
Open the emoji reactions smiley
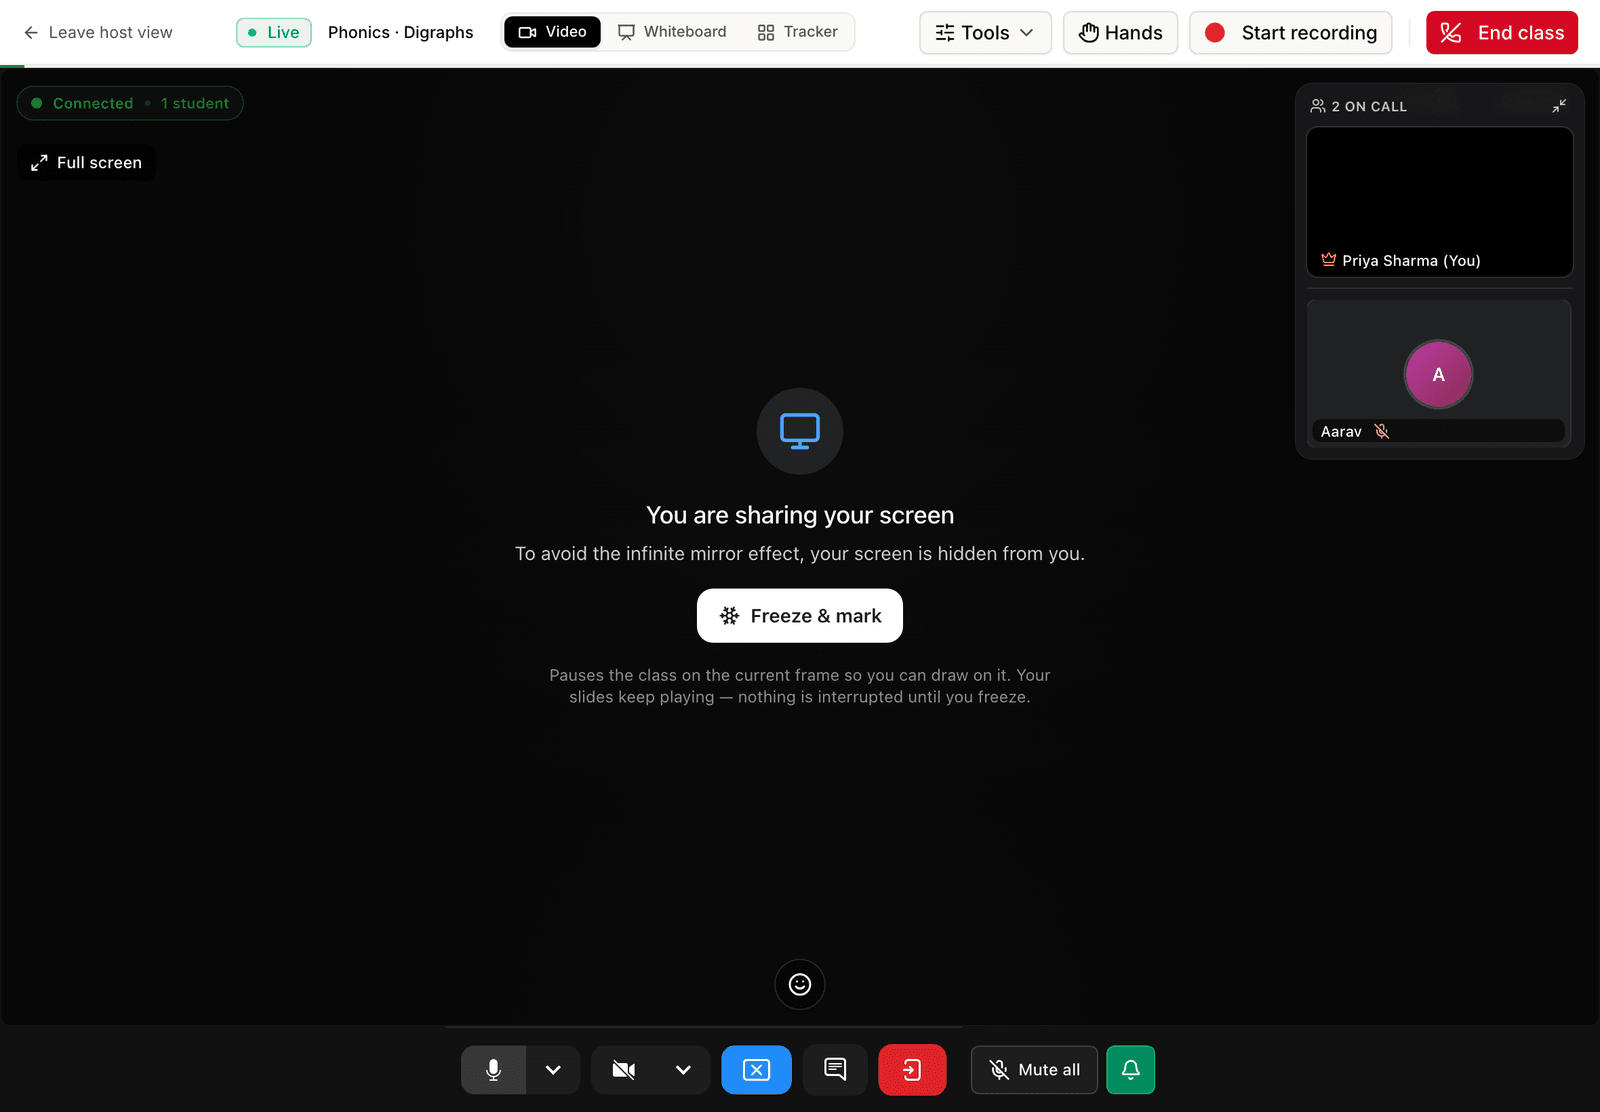click(x=800, y=985)
